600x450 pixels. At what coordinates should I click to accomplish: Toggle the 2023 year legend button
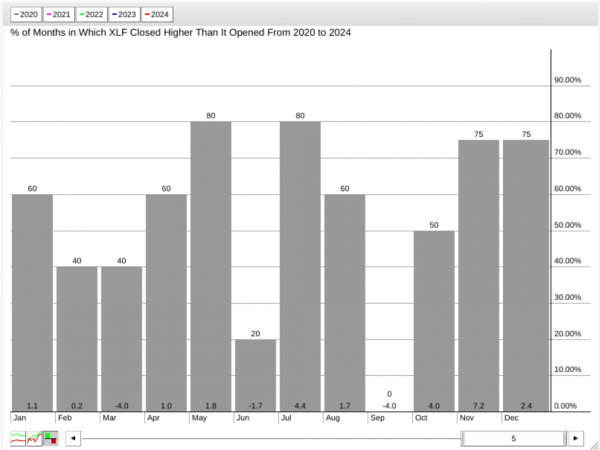click(x=124, y=15)
